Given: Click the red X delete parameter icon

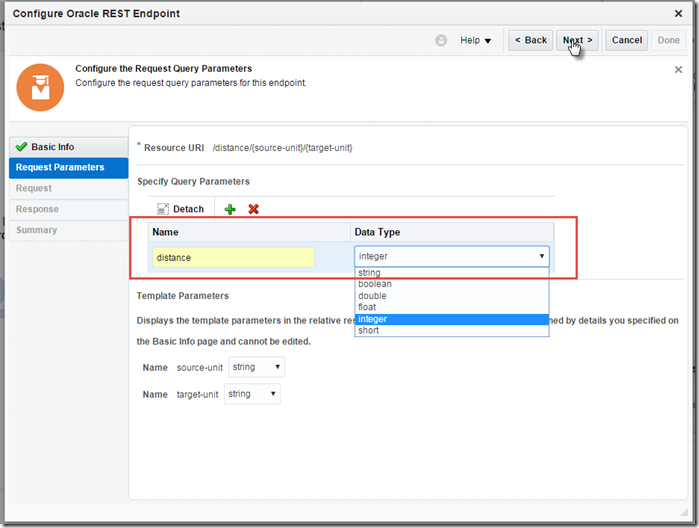Looking at the screenshot, I should pos(253,209).
